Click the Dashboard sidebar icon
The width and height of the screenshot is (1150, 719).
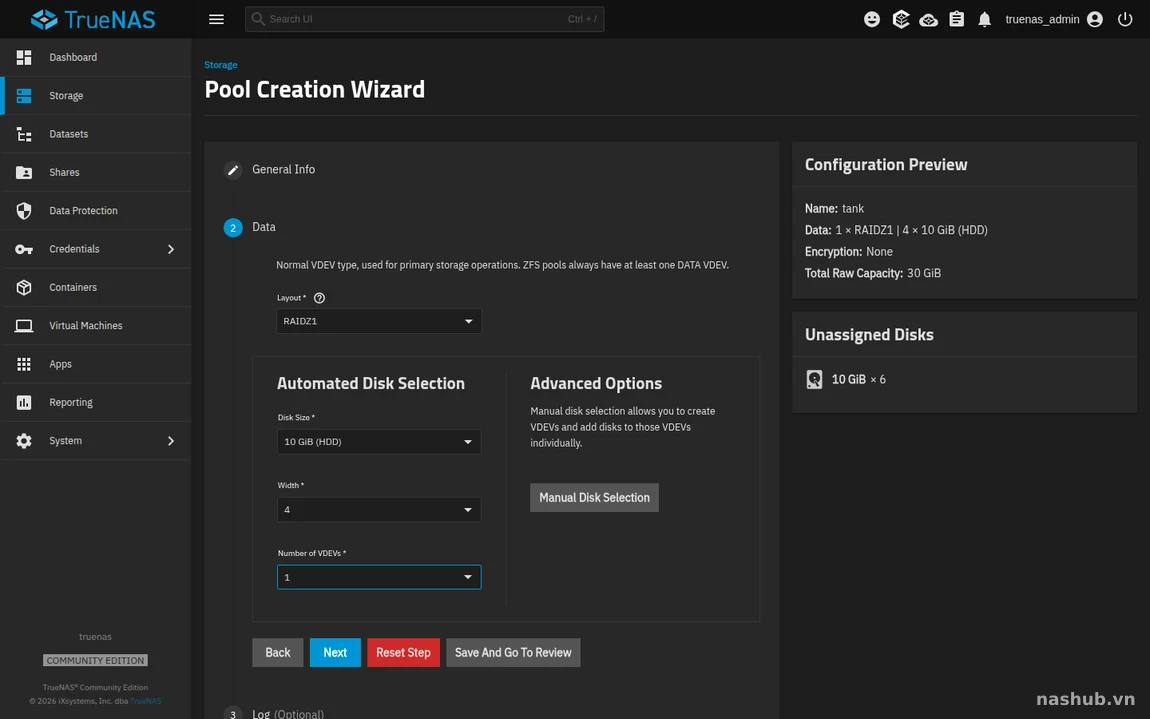pos(24,57)
